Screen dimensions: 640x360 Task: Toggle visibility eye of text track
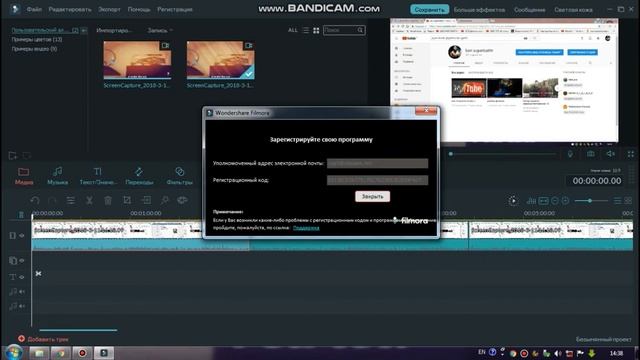tap(22, 277)
